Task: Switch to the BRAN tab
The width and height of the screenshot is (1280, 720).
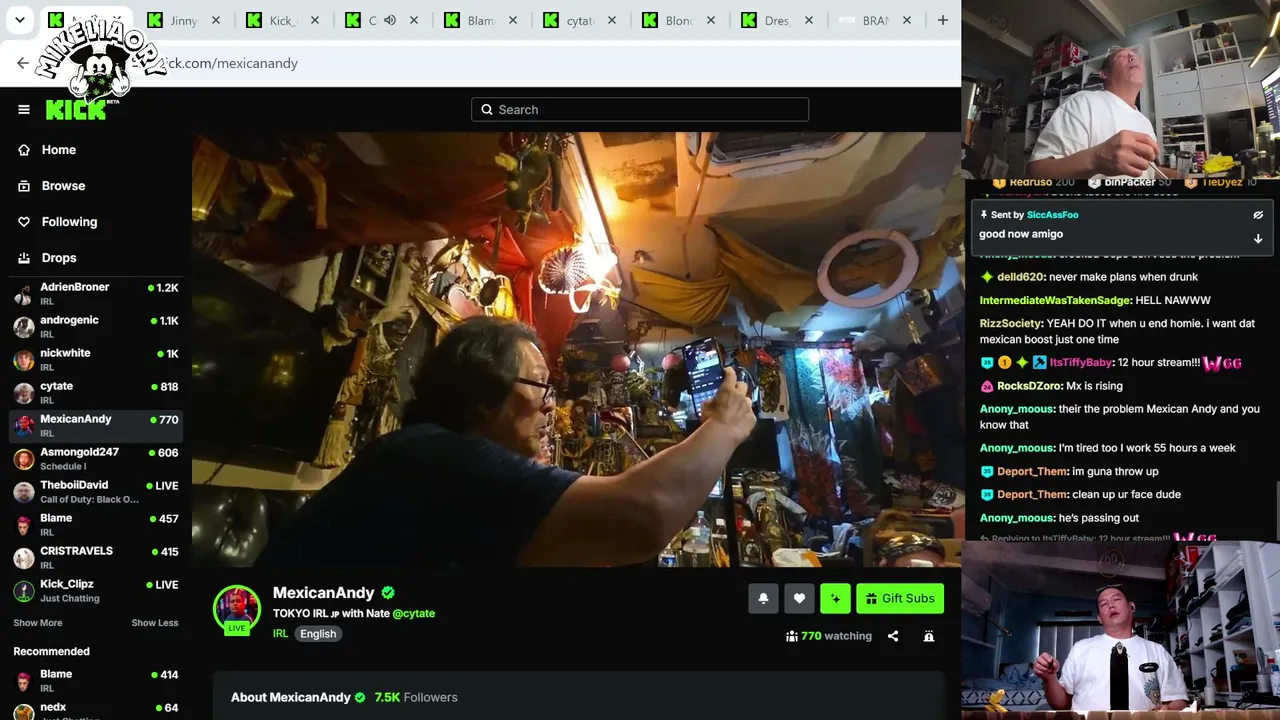Action: (876, 20)
